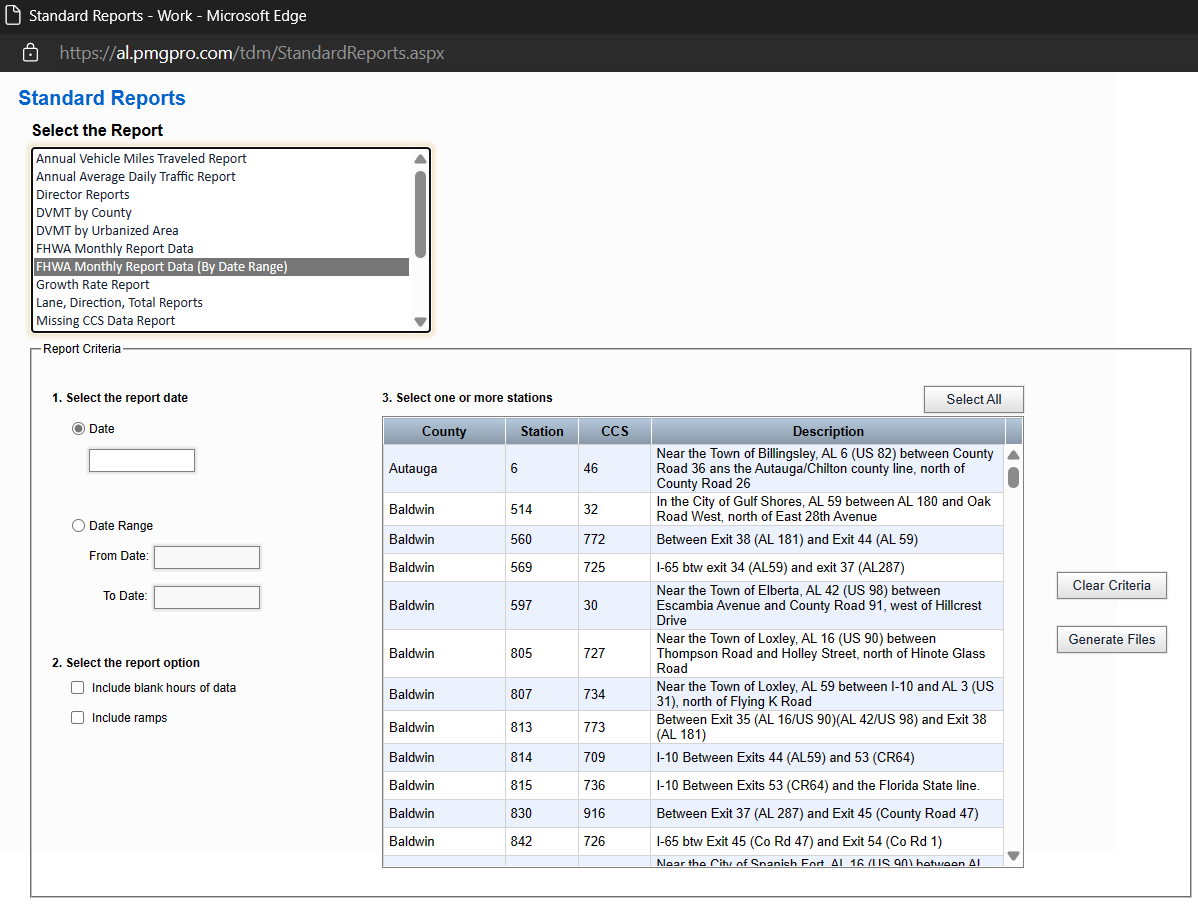This screenshot has width=1198, height=911.
Task: Click the Date input field
Action: pyautogui.click(x=142, y=461)
